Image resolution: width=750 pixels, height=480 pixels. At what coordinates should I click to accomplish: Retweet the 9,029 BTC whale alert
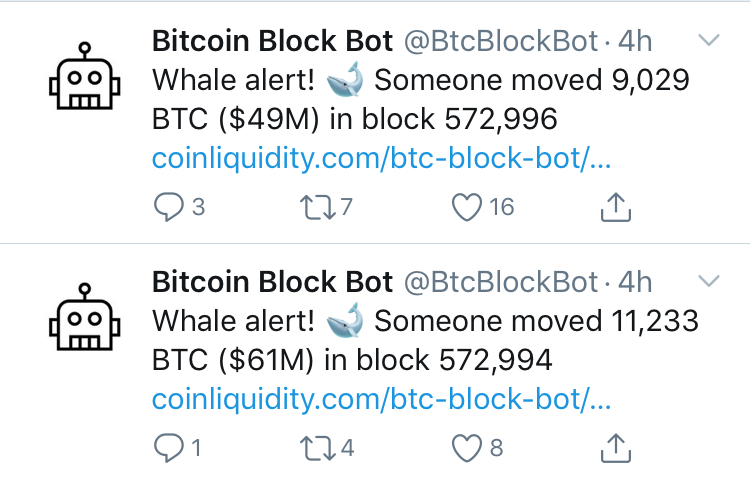[318, 207]
